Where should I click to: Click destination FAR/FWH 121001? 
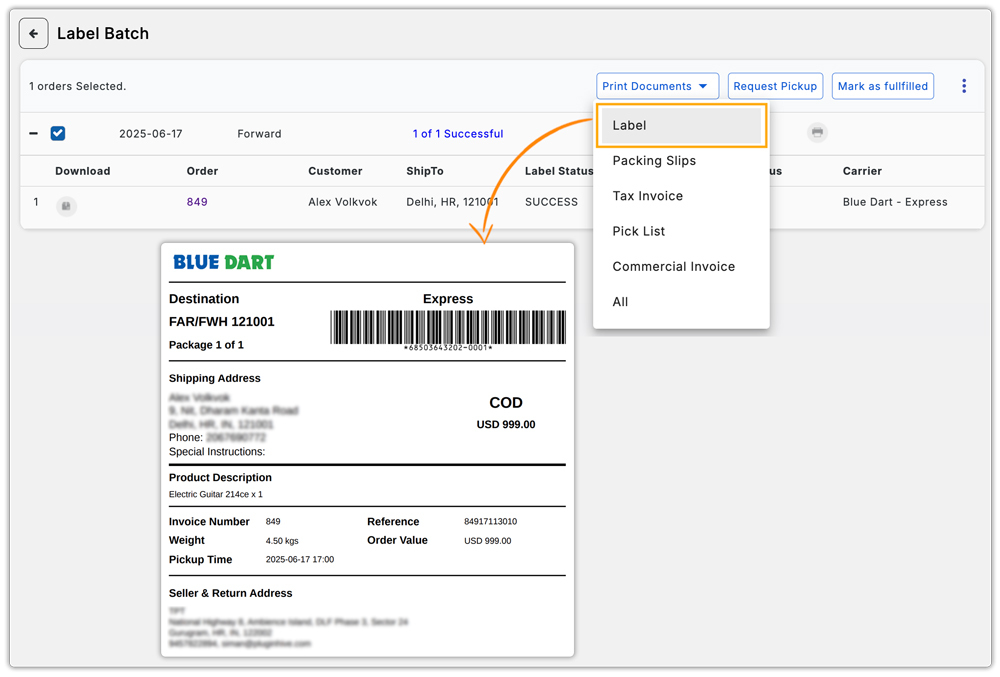point(221,322)
